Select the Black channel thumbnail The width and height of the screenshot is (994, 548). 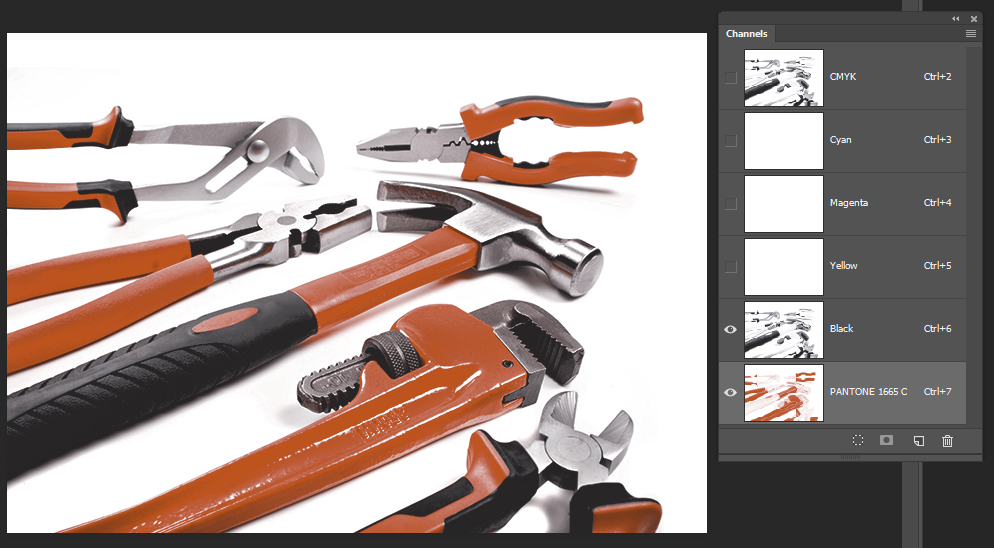pyautogui.click(x=784, y=329)
